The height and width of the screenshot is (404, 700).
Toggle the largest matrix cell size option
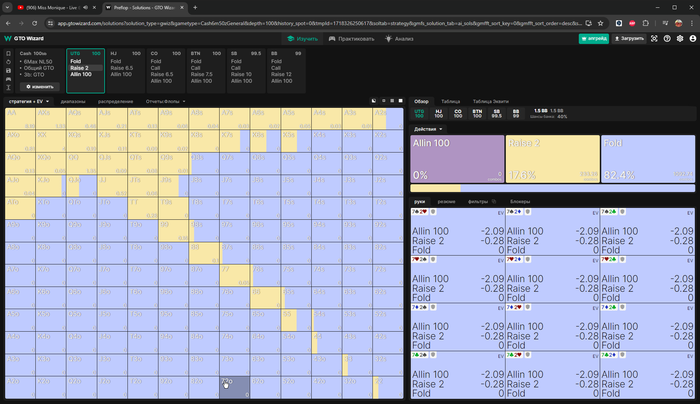[400, 101]
